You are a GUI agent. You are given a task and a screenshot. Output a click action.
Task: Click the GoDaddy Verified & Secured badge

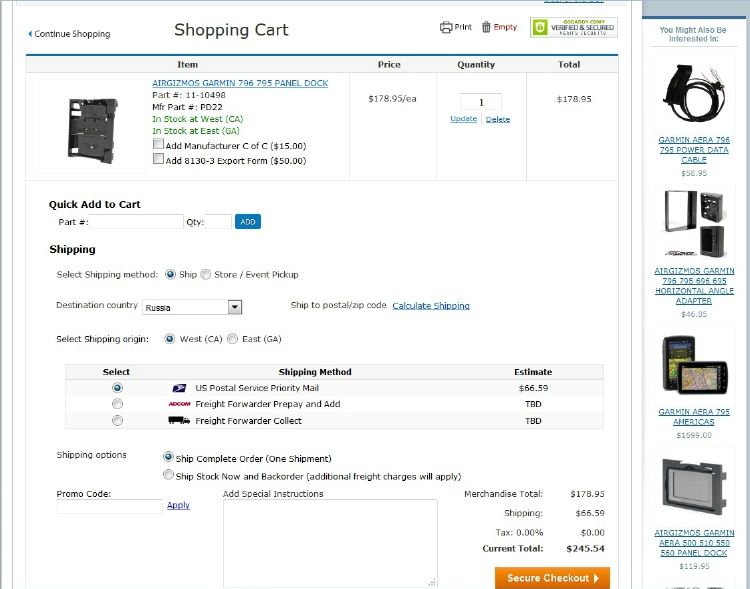tap(574, 27)
